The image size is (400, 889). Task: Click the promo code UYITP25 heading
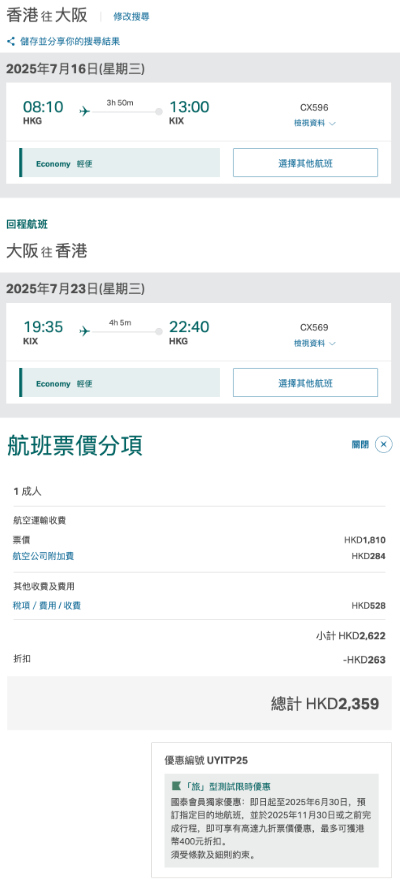pos(206,760)
